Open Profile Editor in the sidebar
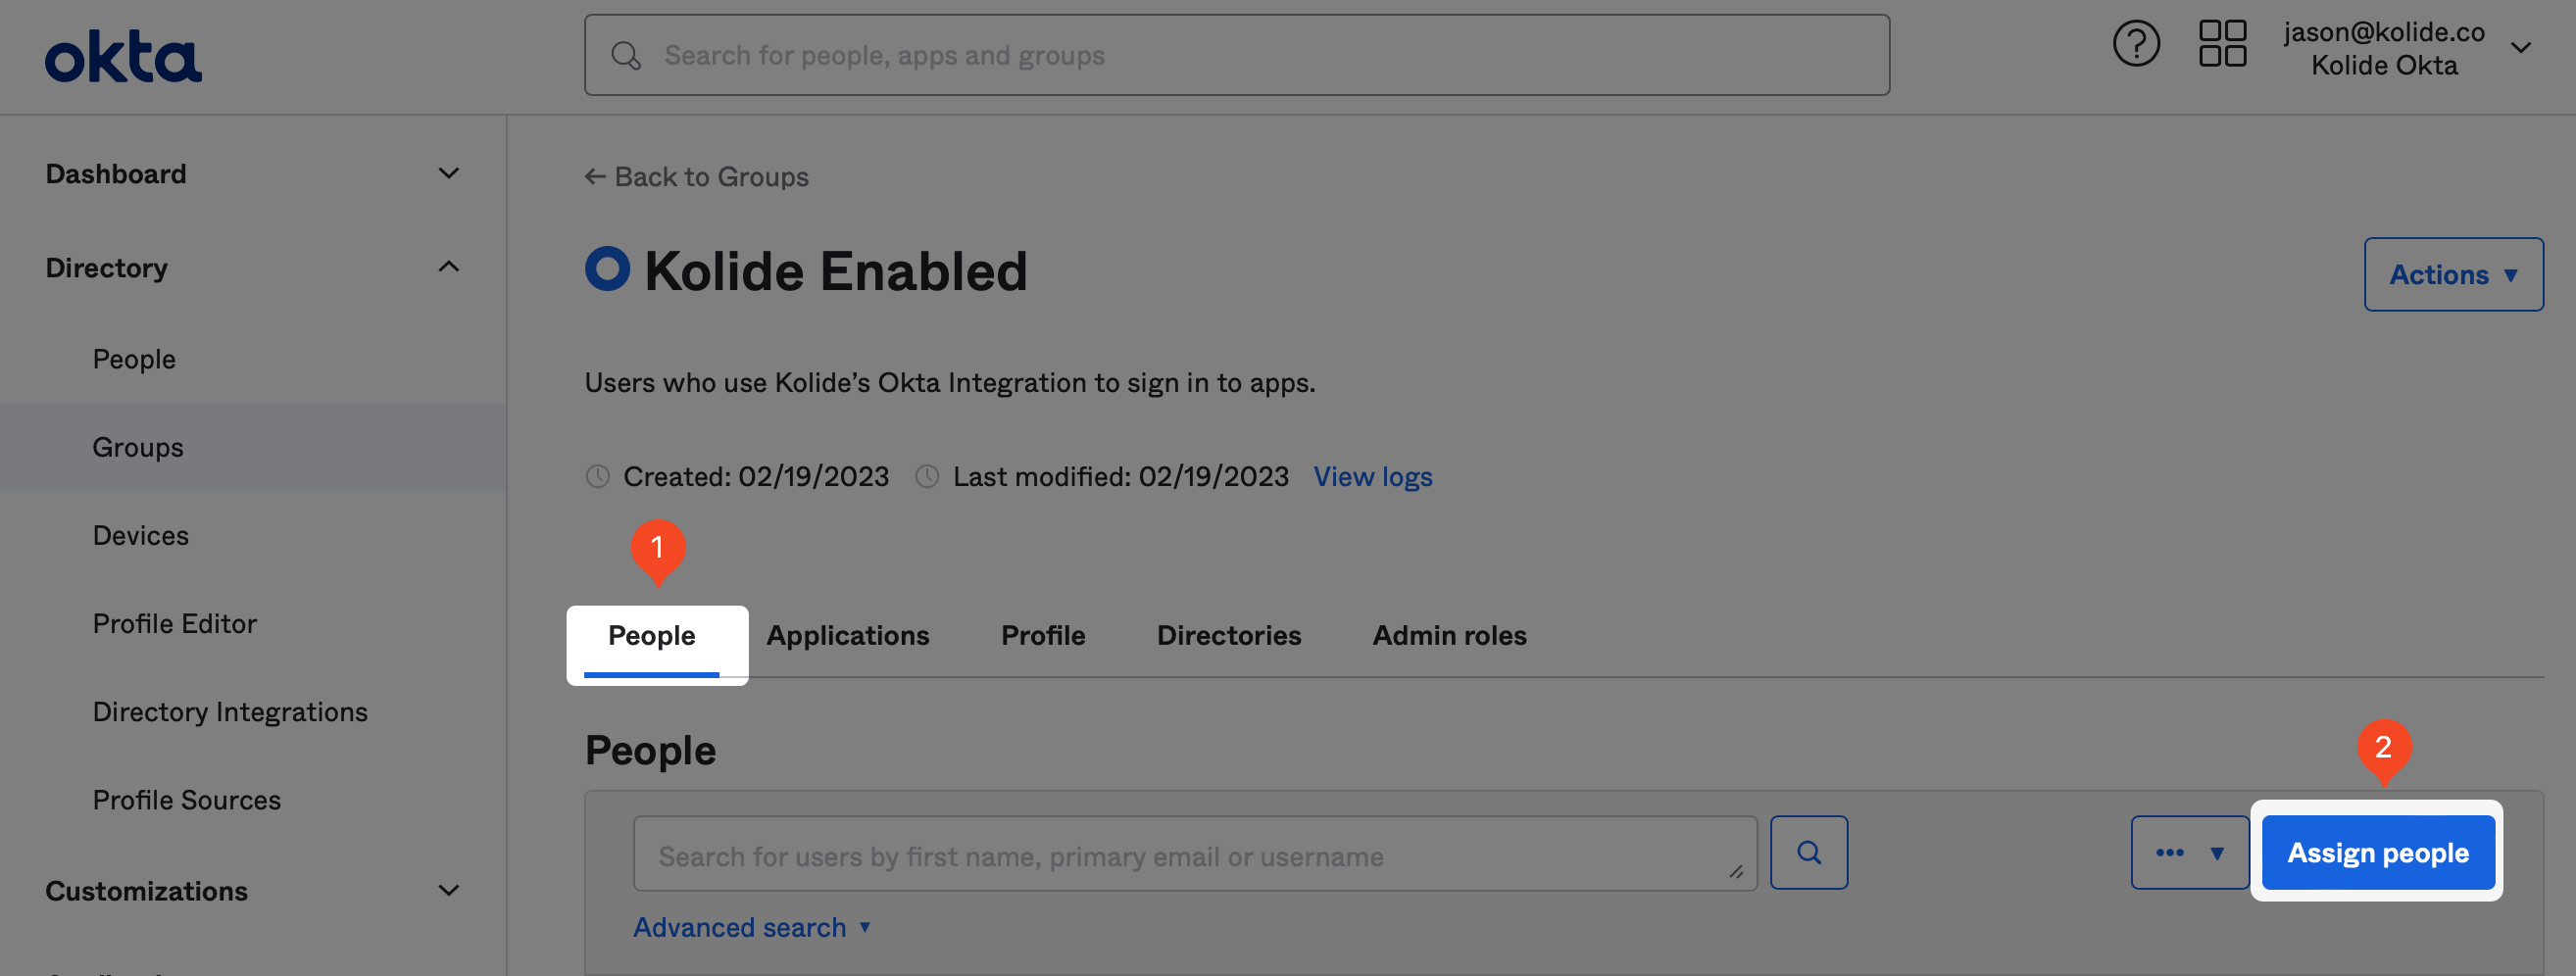This screenshot has height=976, width=2576. click(x=174, y=623)
